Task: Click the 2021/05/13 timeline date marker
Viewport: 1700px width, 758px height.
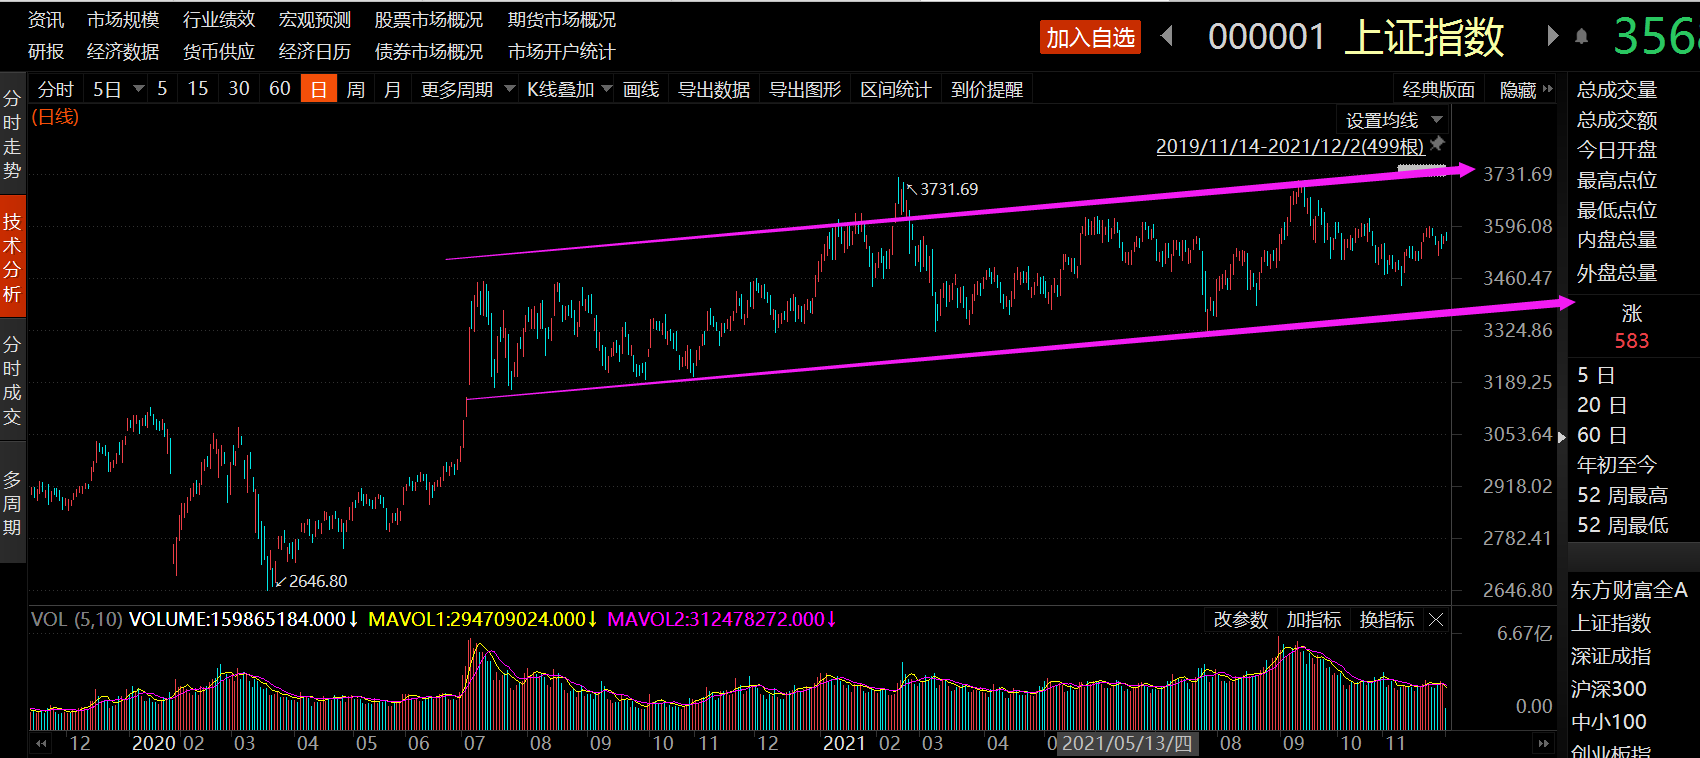Action: (x=1126, y=744)
